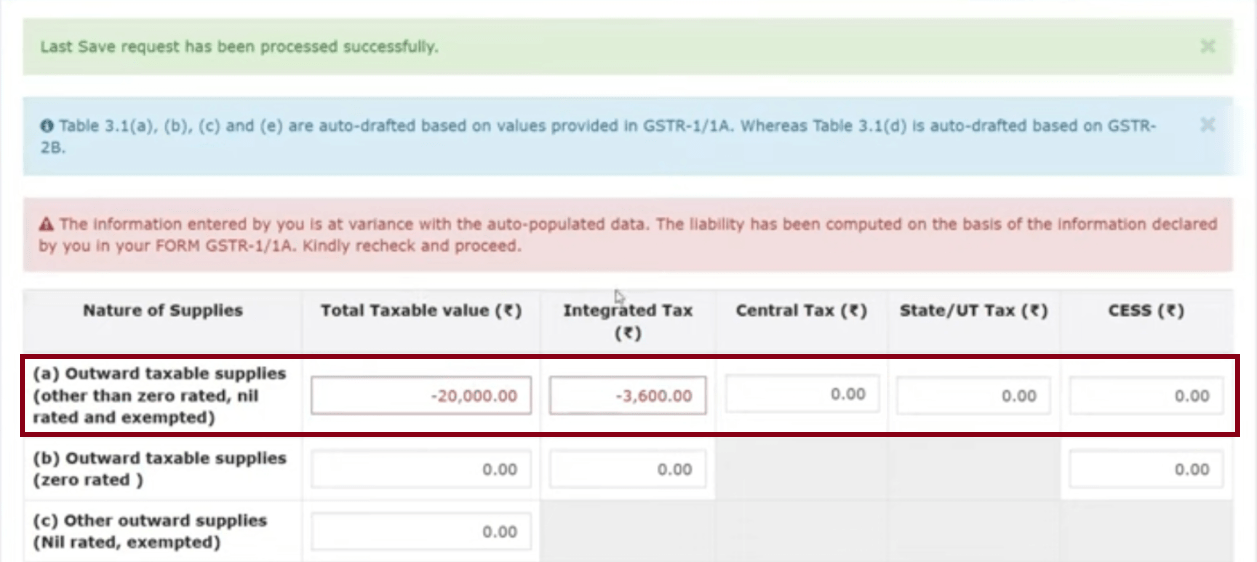Select State/UT Tax field in row (a)
Viewport: 1257px width, 562px height.
point(974,395)
